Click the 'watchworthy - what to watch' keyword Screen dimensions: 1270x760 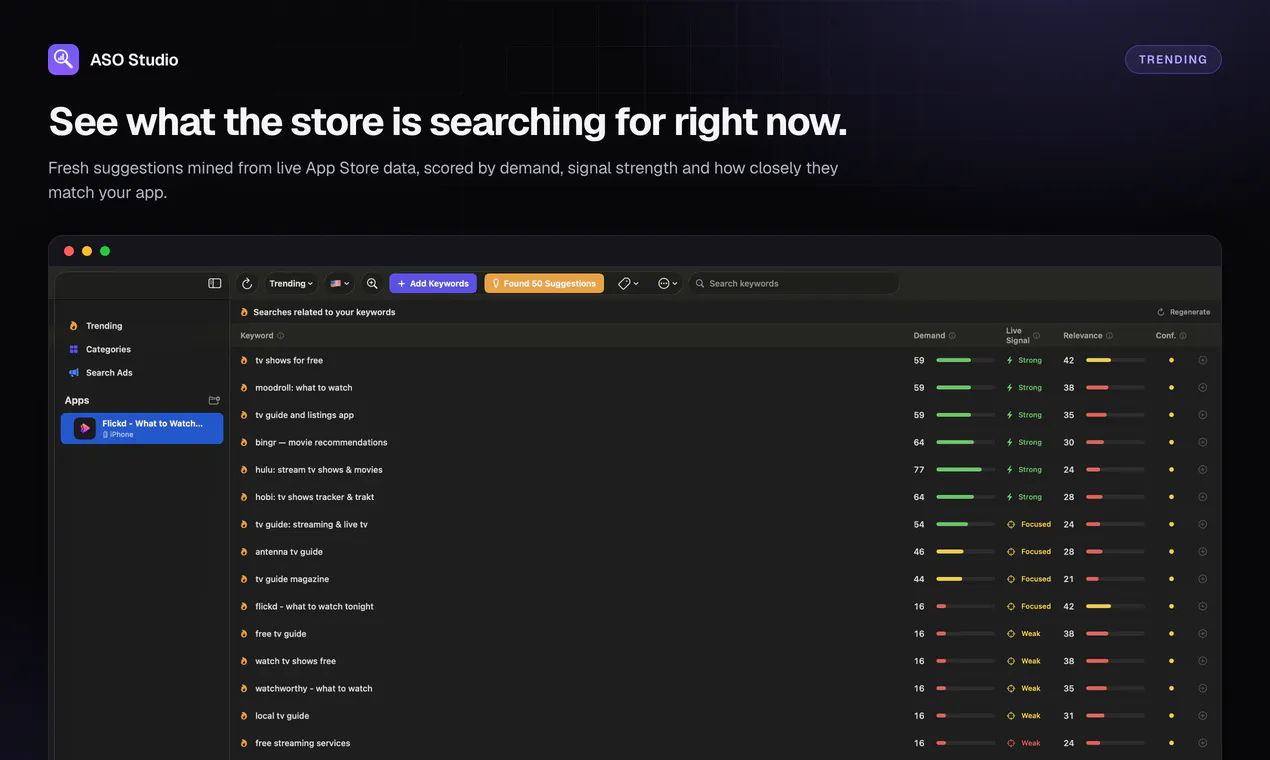point(314,688)
